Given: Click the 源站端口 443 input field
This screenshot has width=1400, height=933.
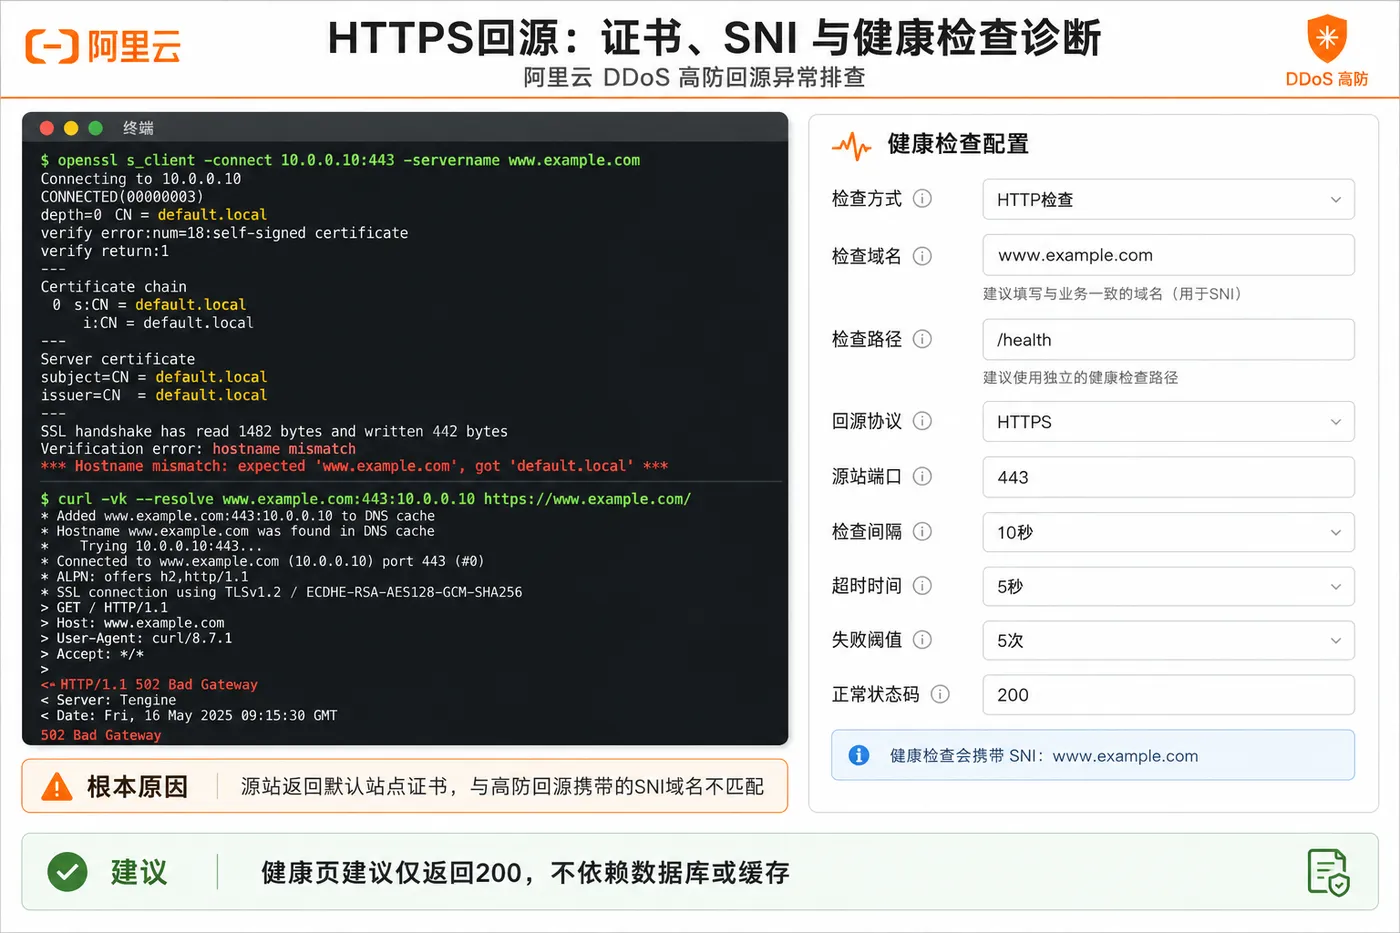Looking at the screenshot, I should coord(1168,477).
